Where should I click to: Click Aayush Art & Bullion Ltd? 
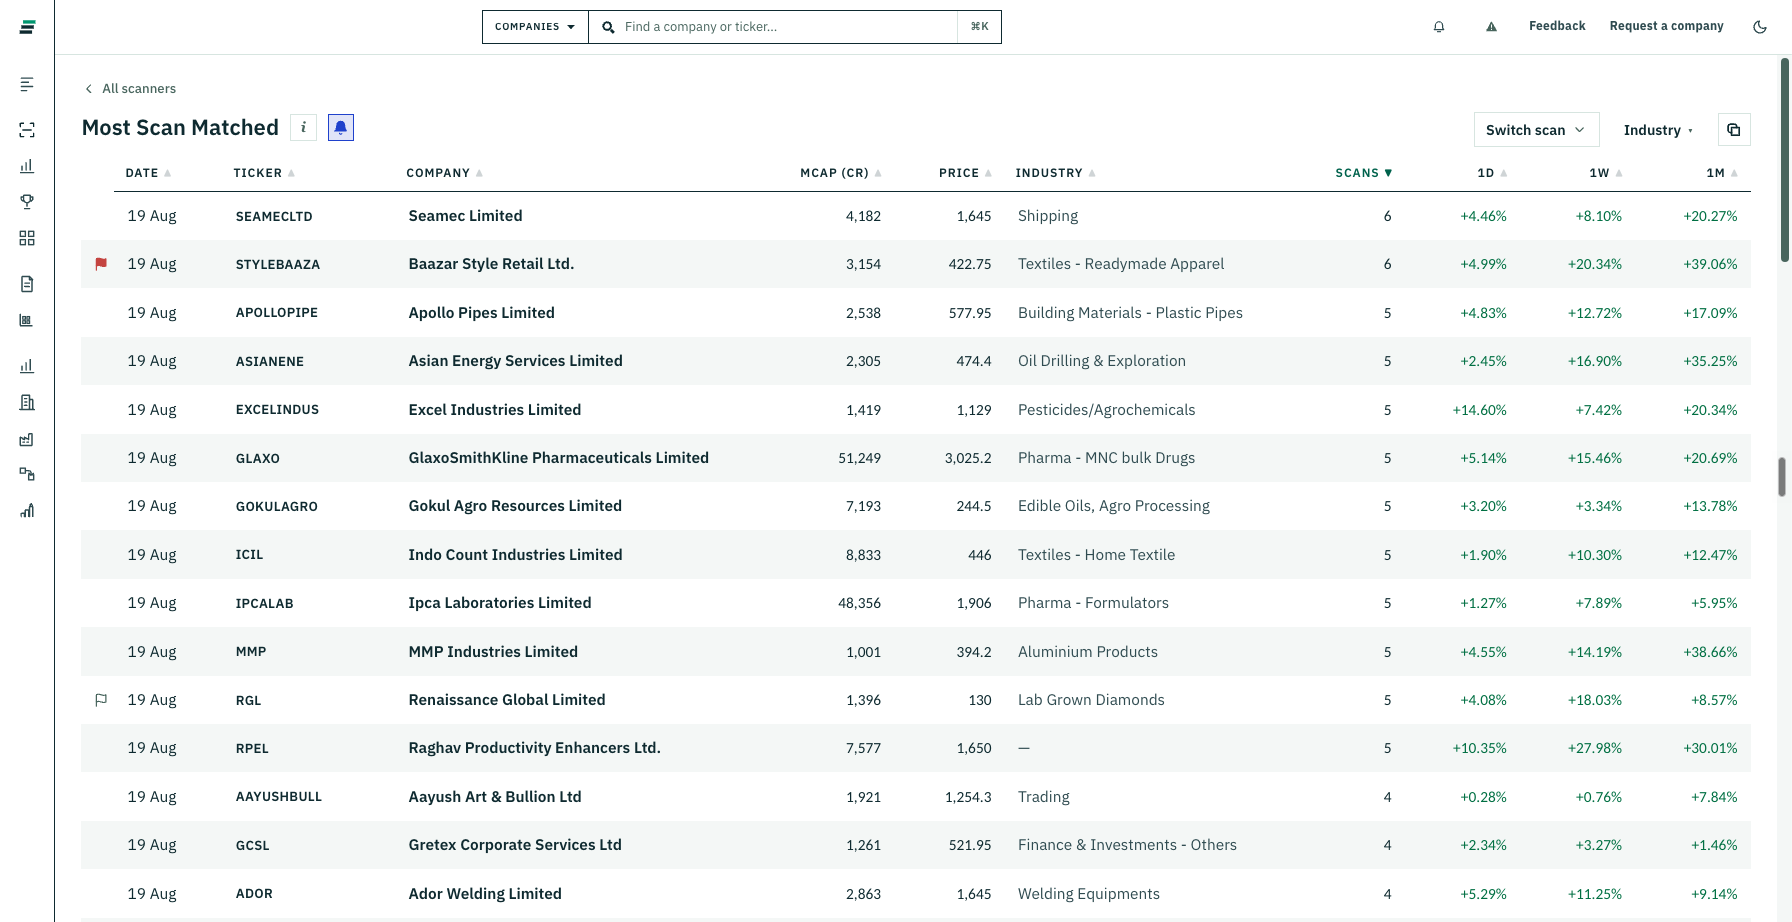(495, 797)
